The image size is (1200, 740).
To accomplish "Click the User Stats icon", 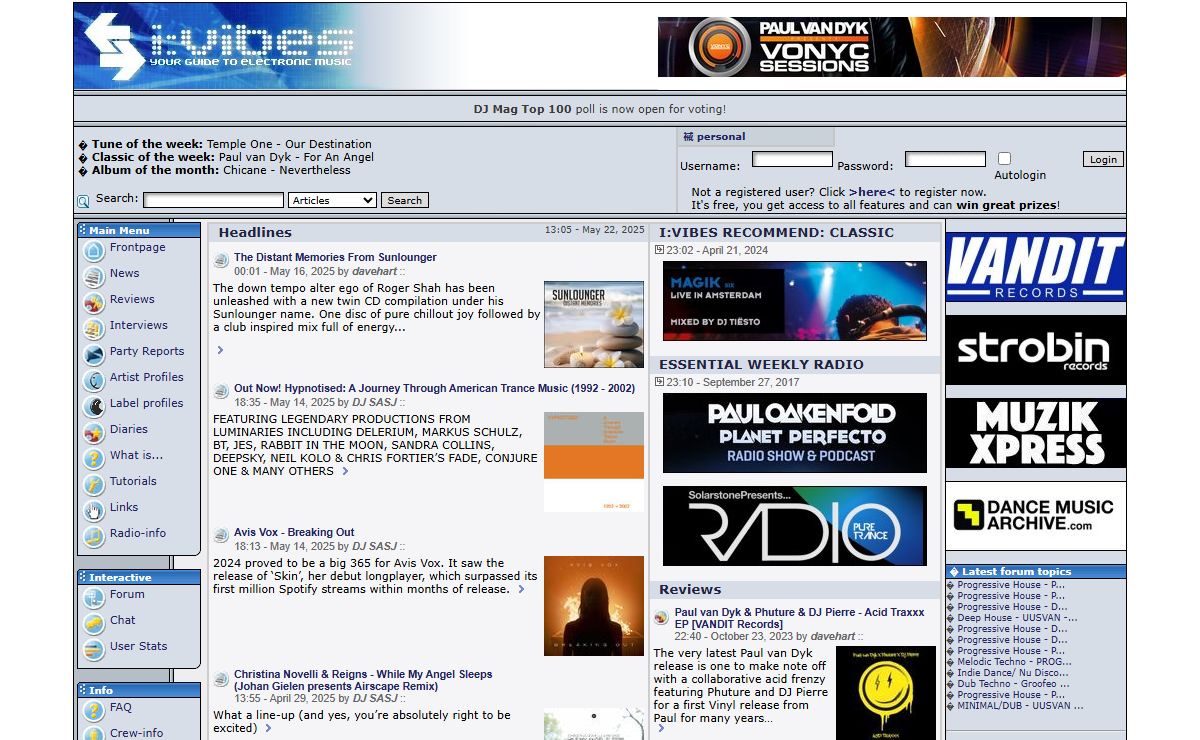I will pos(94,649).
